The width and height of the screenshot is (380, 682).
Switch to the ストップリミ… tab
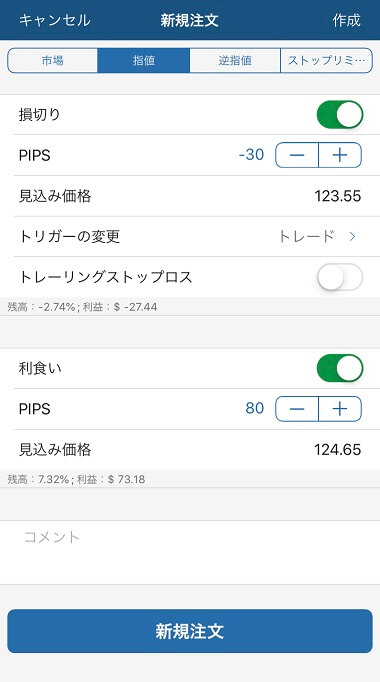tap(327, 60)
